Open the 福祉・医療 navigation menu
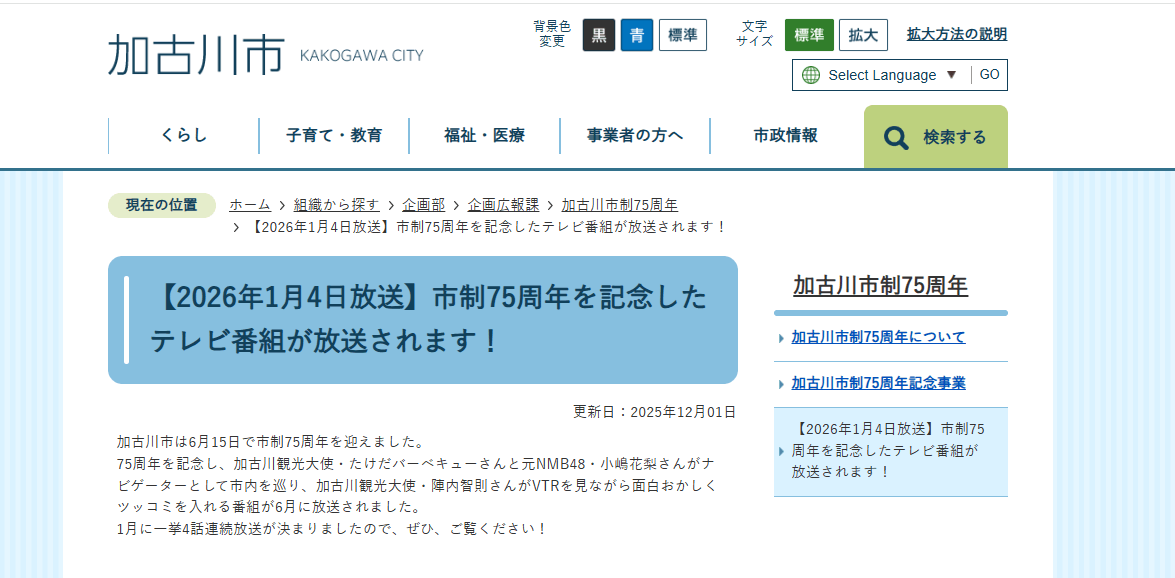Screen dimensions: 1175x578 [x=484, y=136]
